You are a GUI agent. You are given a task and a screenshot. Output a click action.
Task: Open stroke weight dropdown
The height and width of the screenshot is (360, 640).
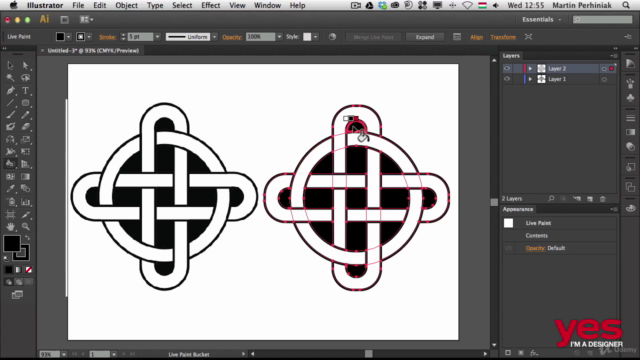pyautogui.click(x=157, y=37)
